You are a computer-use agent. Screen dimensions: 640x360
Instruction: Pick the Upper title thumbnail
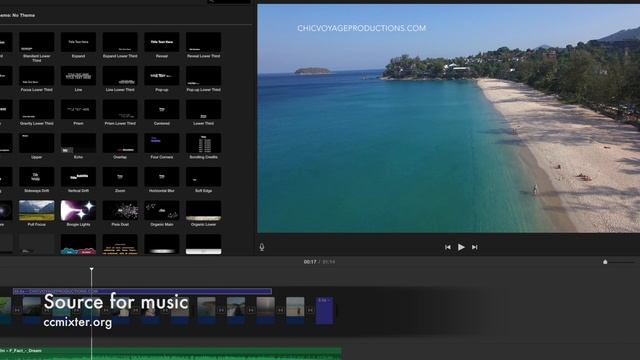(36, 143)
